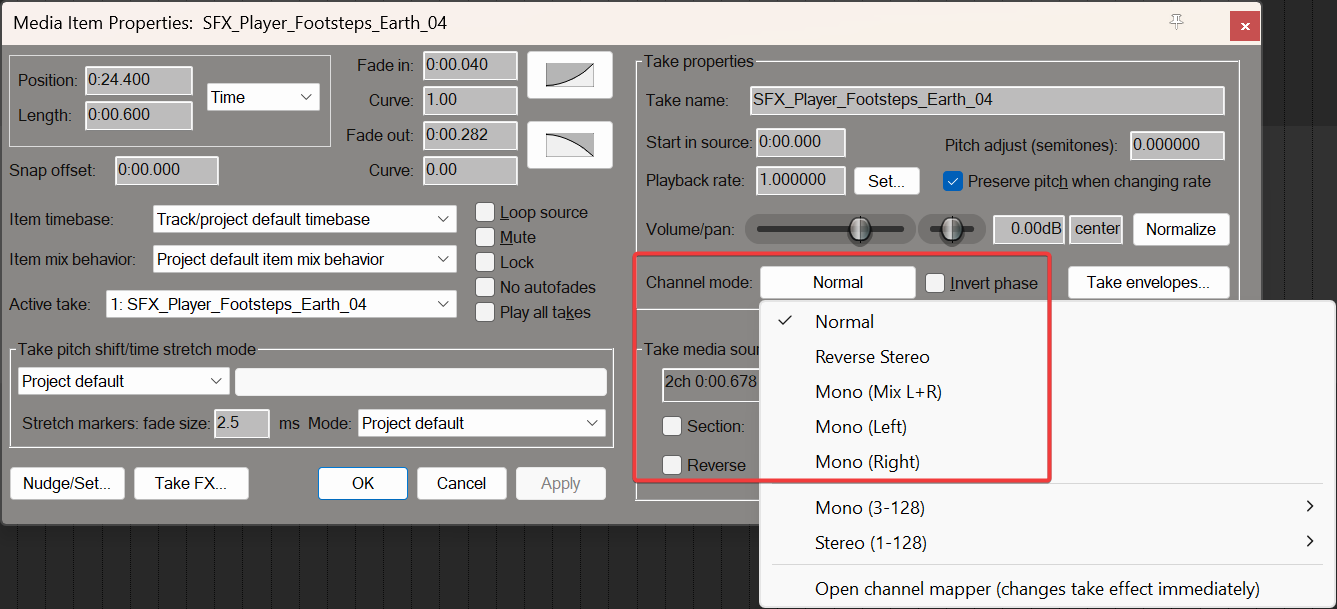
Task: Check the Section checkbox
Action: coord(673,427)
